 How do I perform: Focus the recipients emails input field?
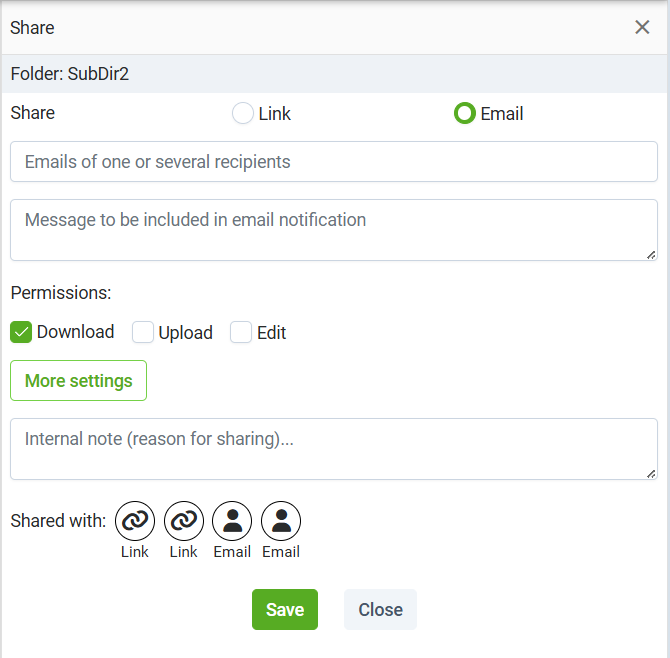pos(334,162)
